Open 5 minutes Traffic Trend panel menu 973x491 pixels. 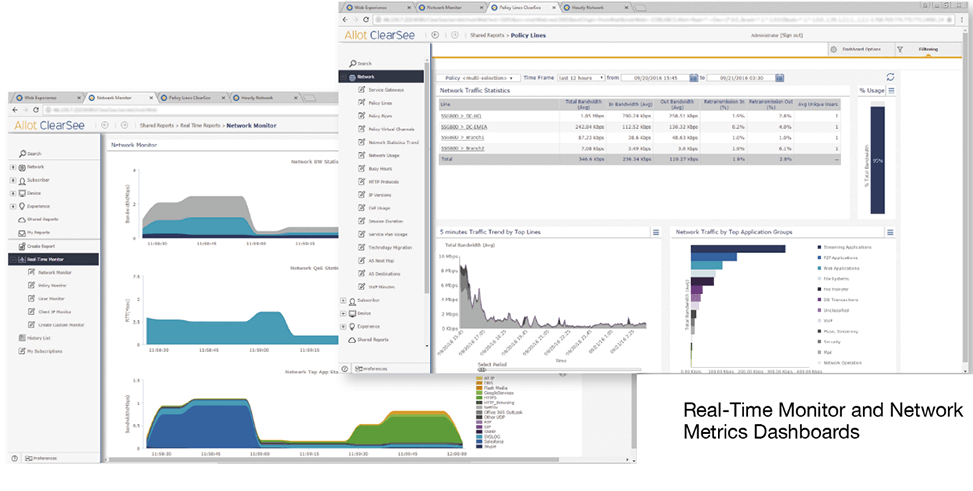click(x=655, y=232)
